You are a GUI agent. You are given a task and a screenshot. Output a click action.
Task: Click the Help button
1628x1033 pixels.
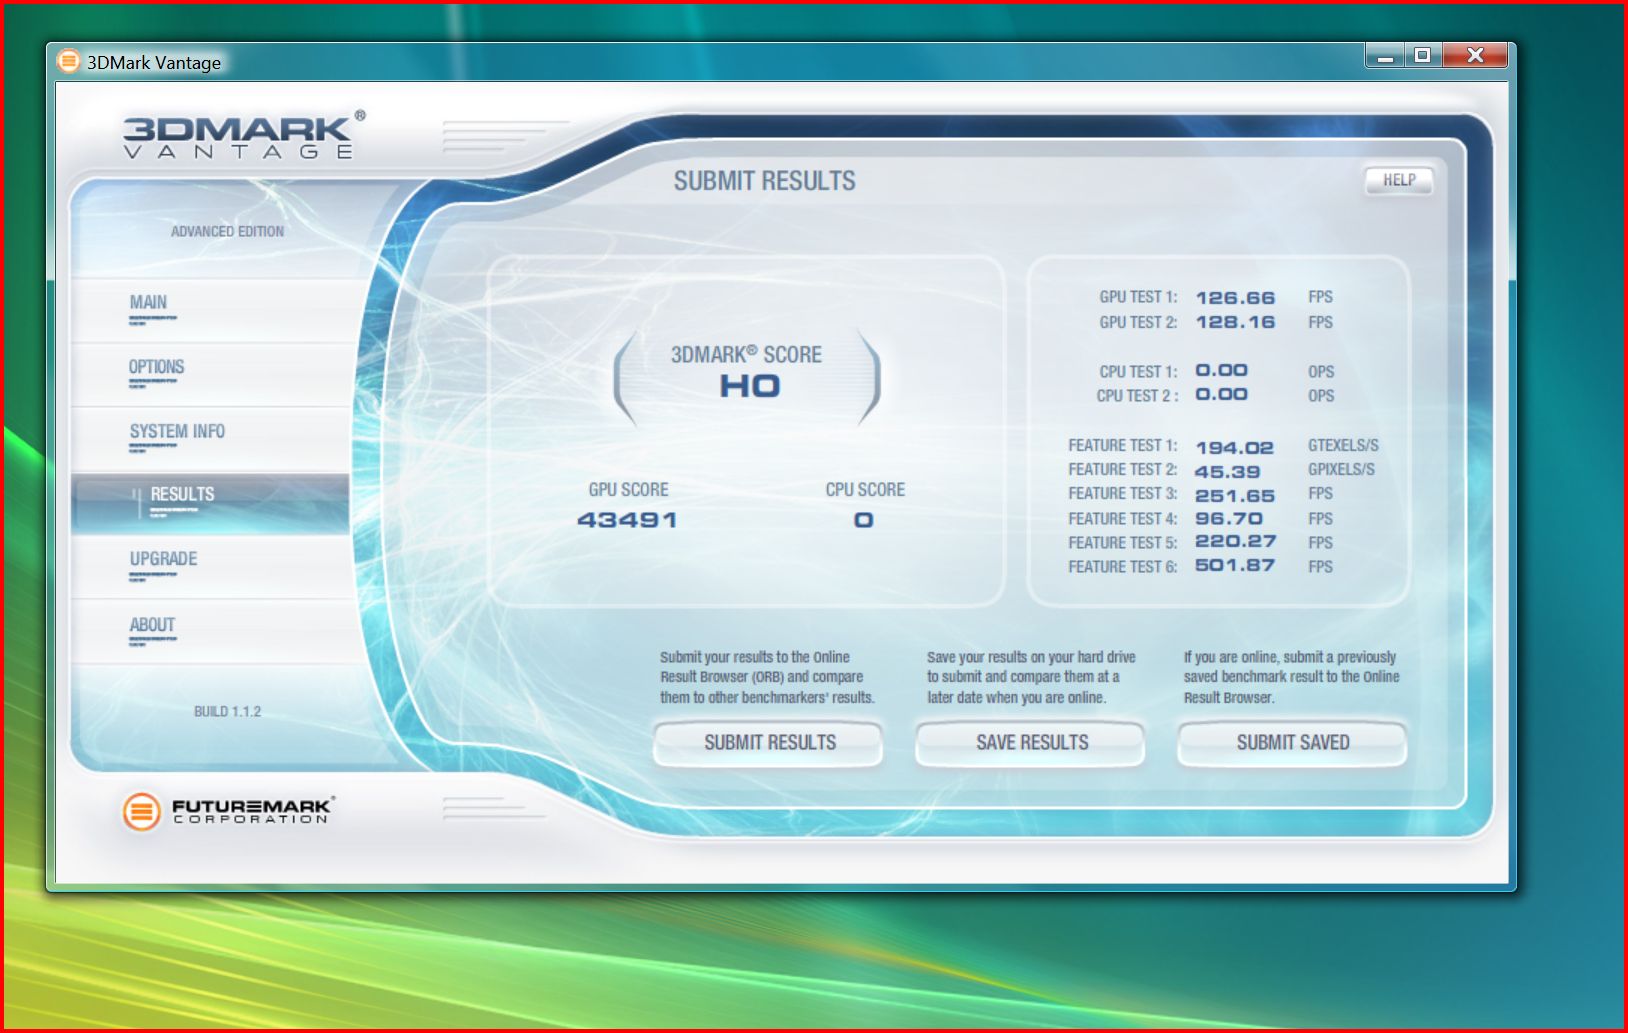point(1399,180)
